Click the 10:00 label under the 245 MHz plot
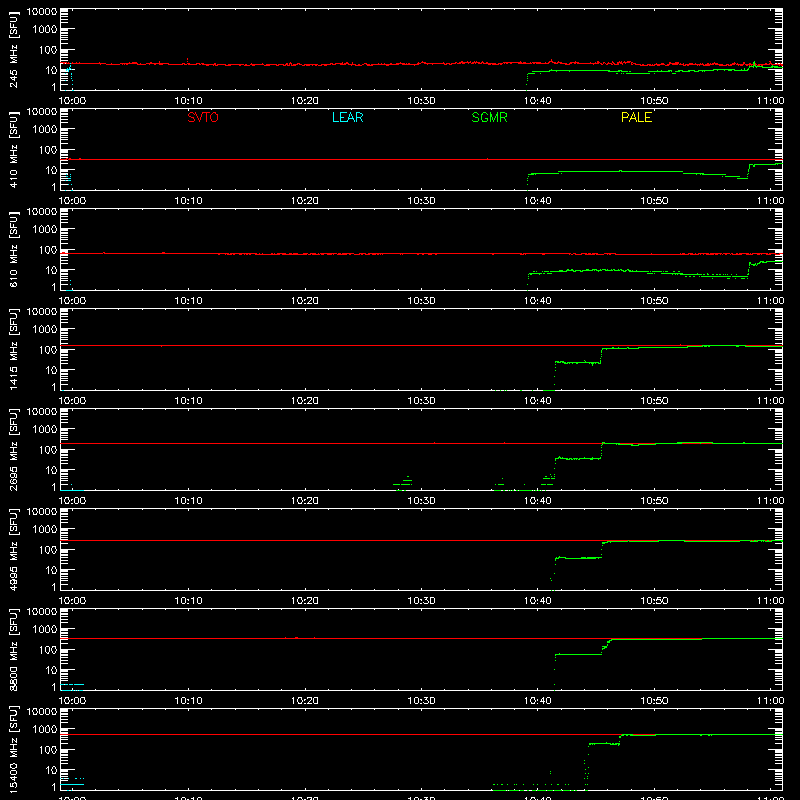Screen dimensions: 800x800 [72, 101]
